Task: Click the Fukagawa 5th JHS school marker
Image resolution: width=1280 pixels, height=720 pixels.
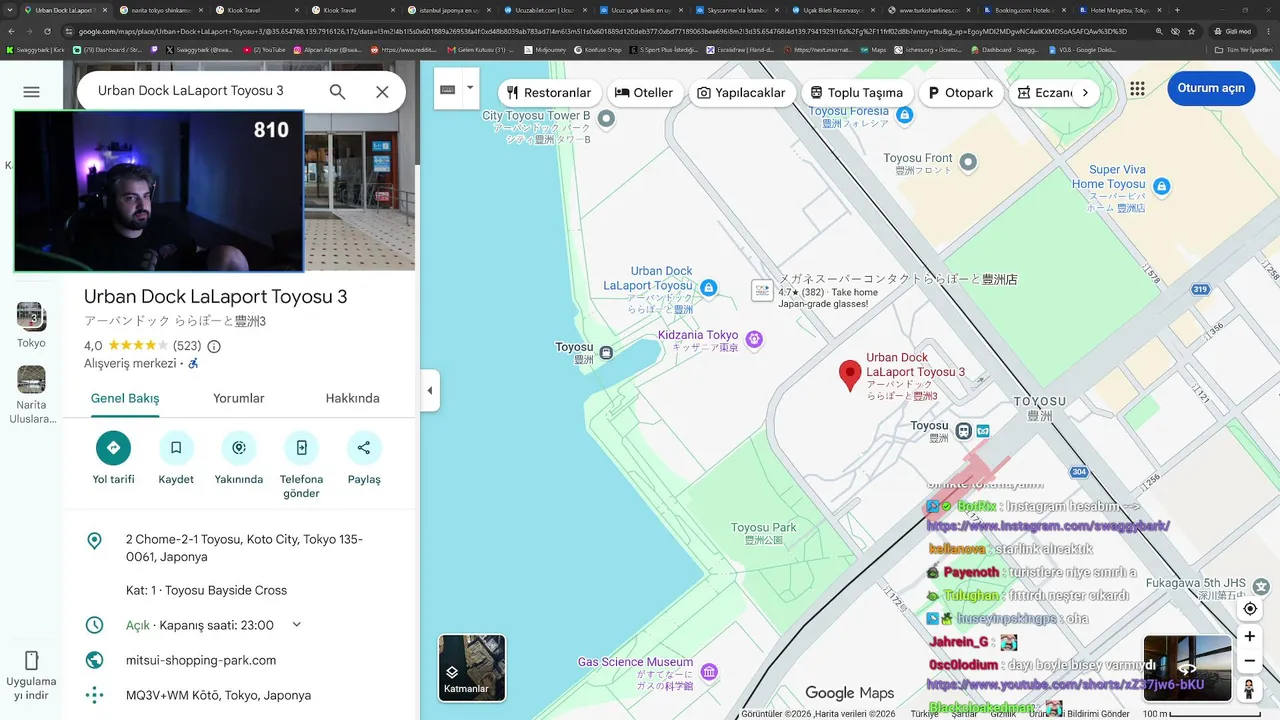Action: 1262,587
